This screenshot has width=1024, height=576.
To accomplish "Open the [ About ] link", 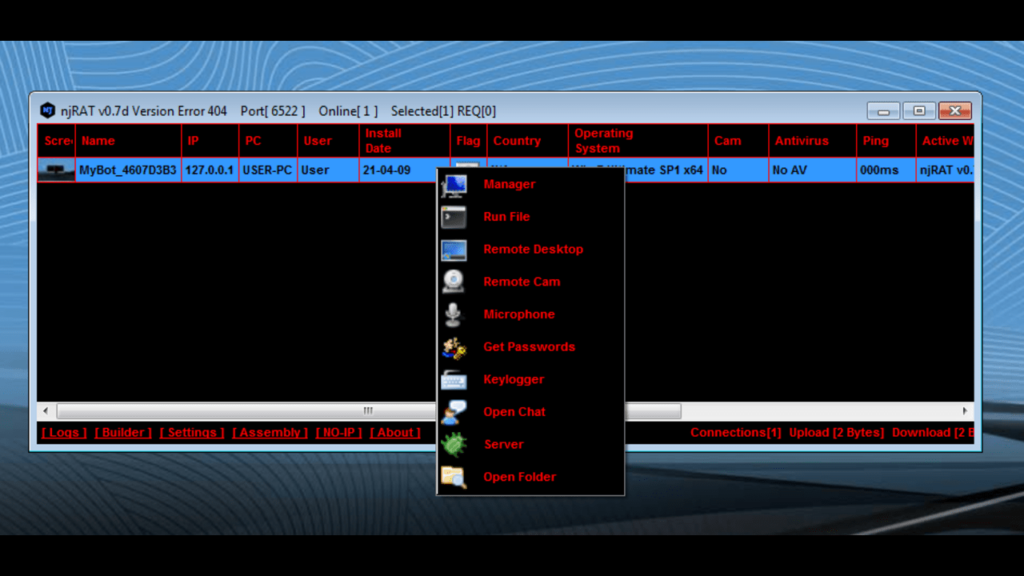I will 395,432.
